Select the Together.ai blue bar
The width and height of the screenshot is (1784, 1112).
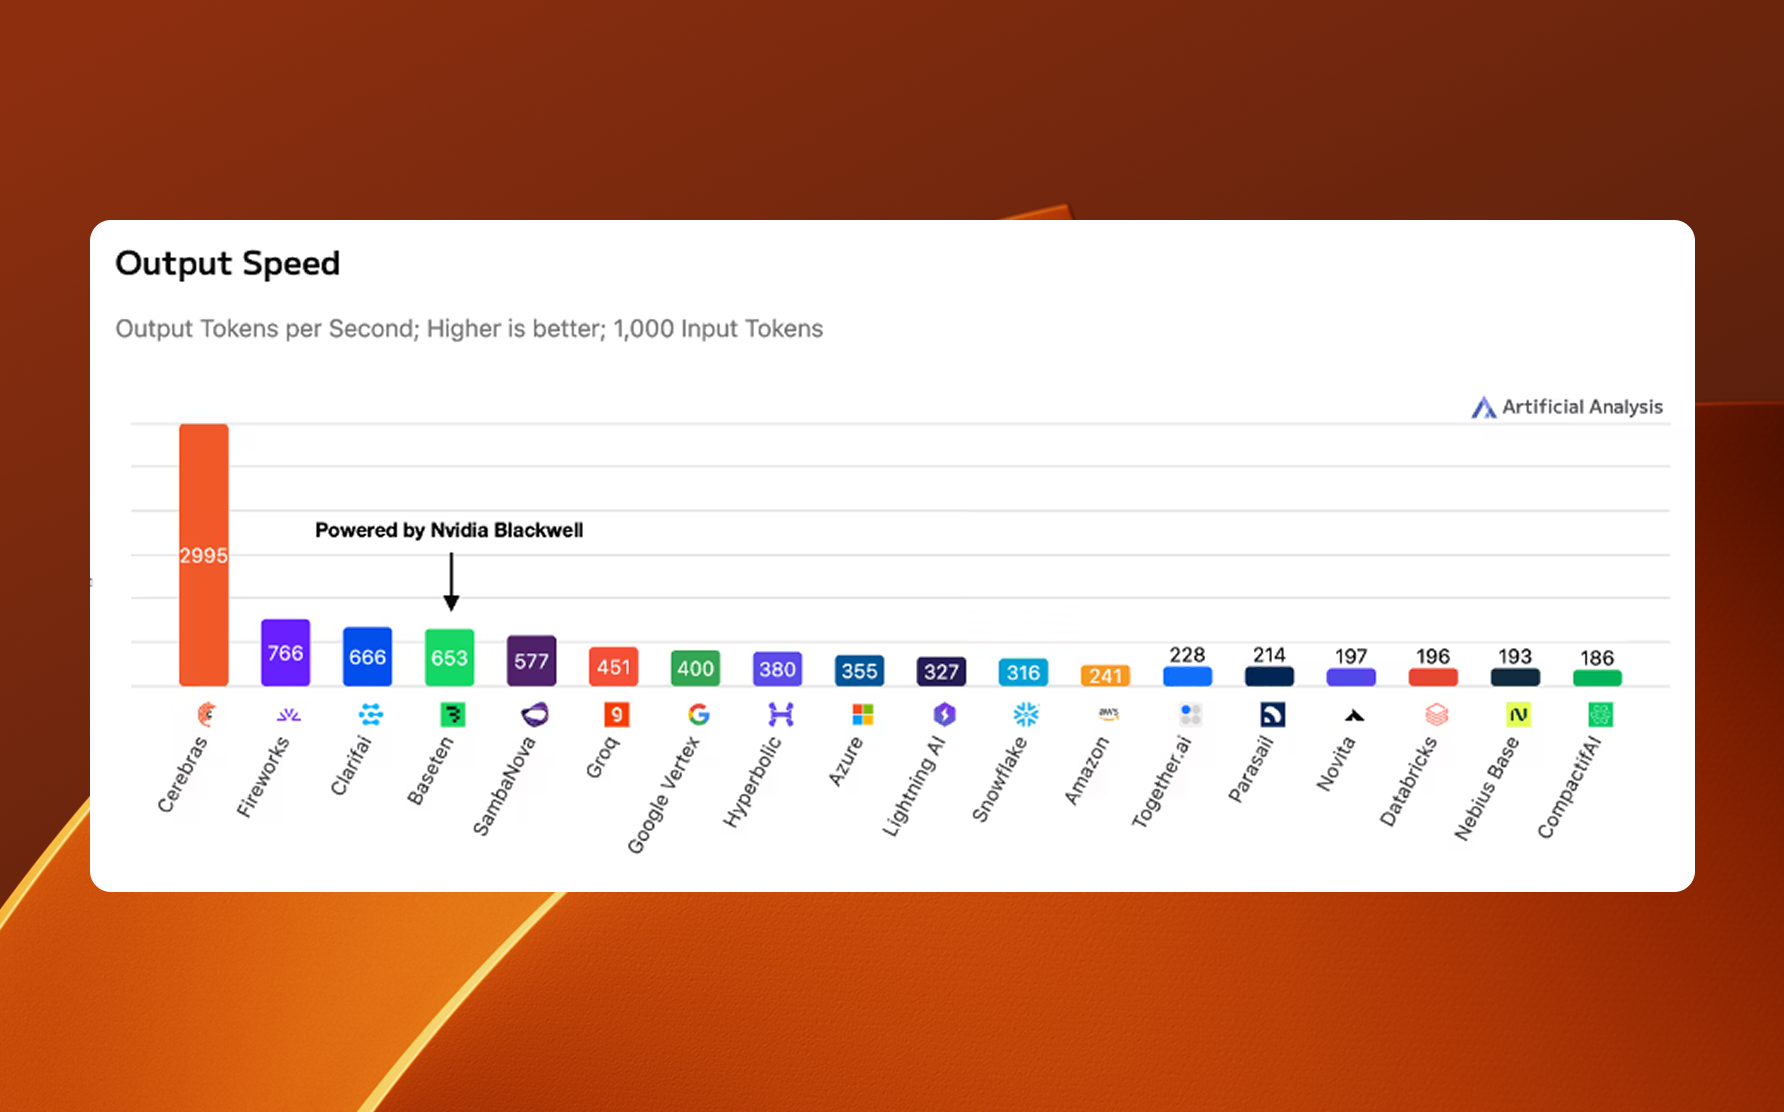point(1187,676)
